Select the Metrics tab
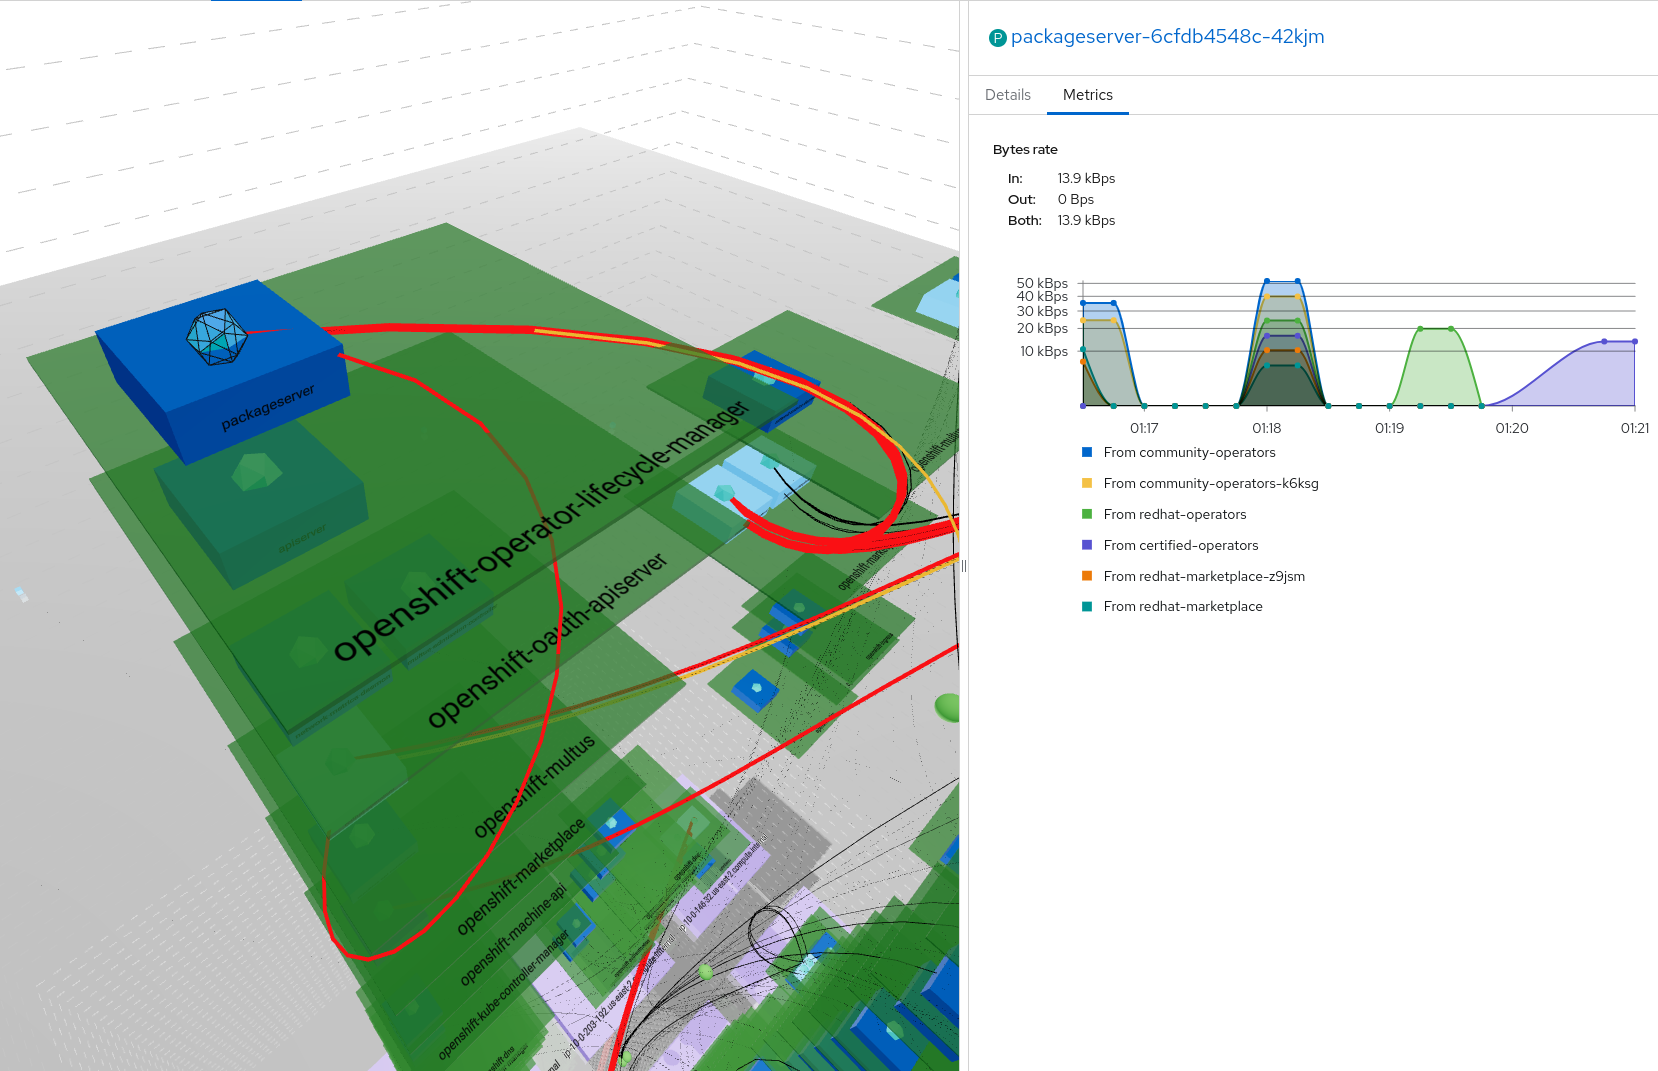The width and height of the screenshot is (1658, 1071). pyautogui.click(x=1087, y=95)
